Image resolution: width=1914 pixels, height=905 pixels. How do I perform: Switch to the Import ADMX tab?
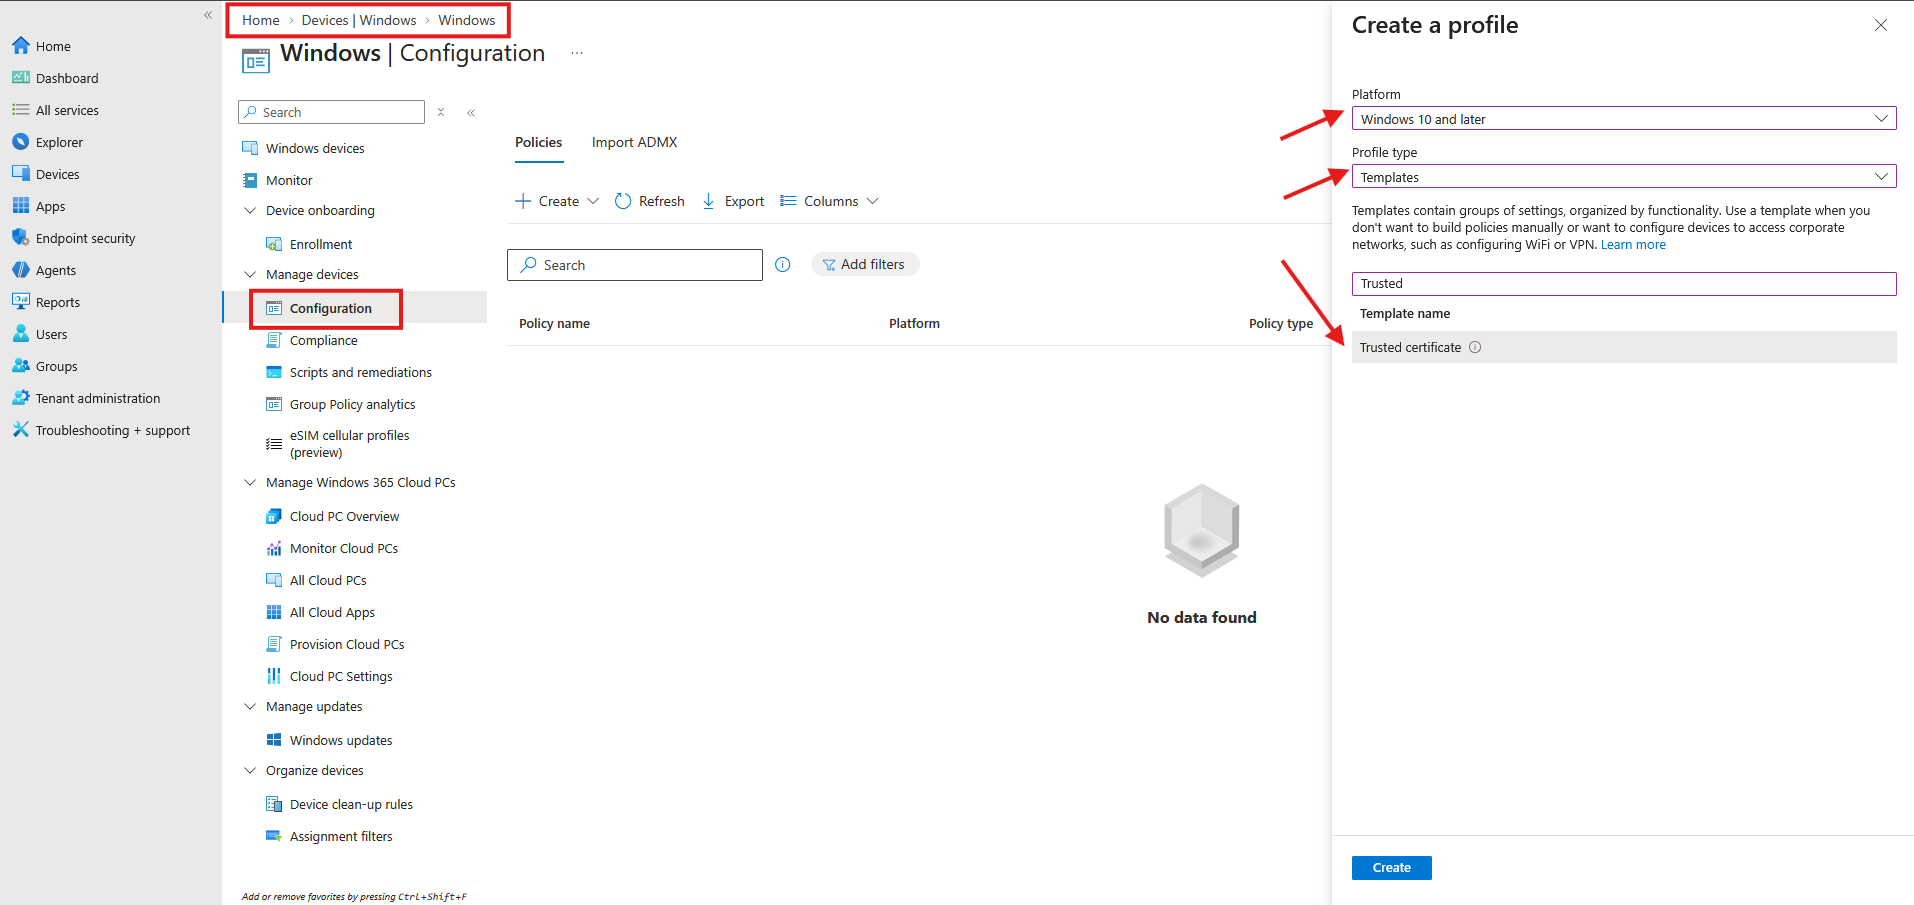click(634, 142)
